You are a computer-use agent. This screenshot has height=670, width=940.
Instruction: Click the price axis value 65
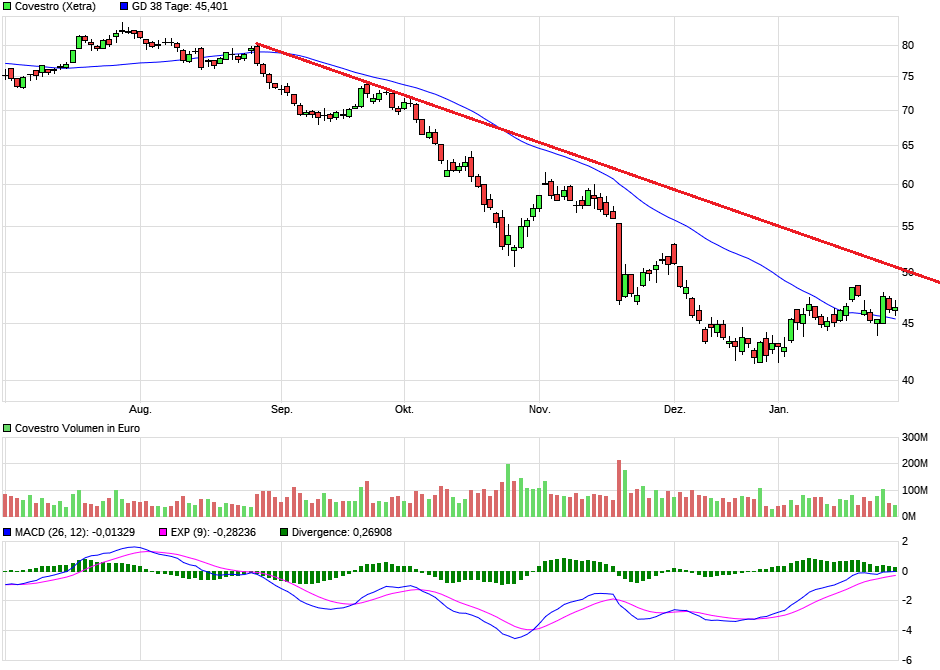click(908, 146)
